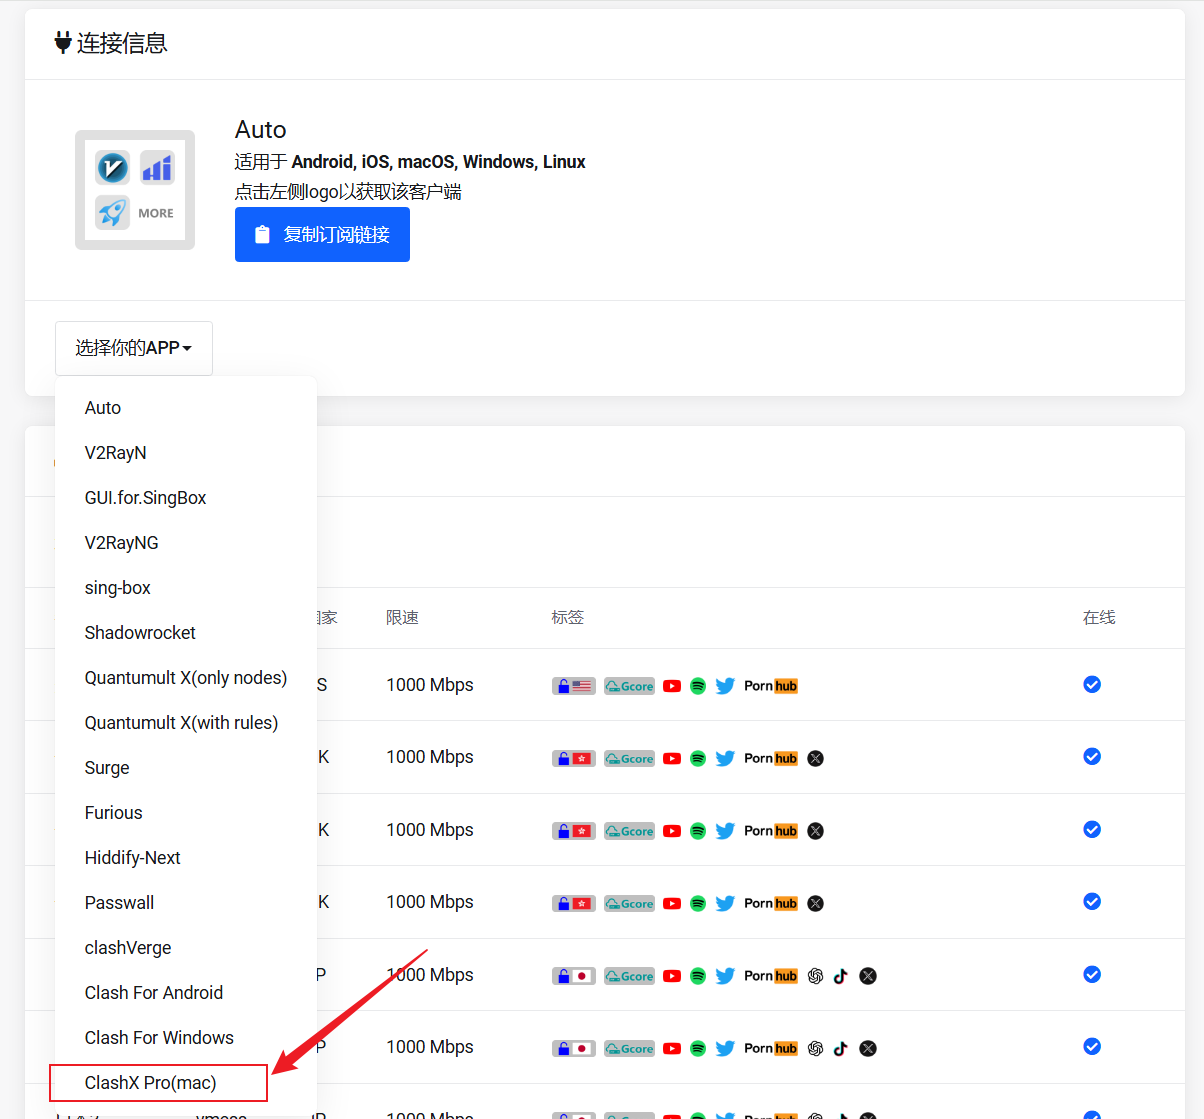Pick sing-box from the app menu
This screenshot has height=1119, width=1204.
click(x=186, y=588)
